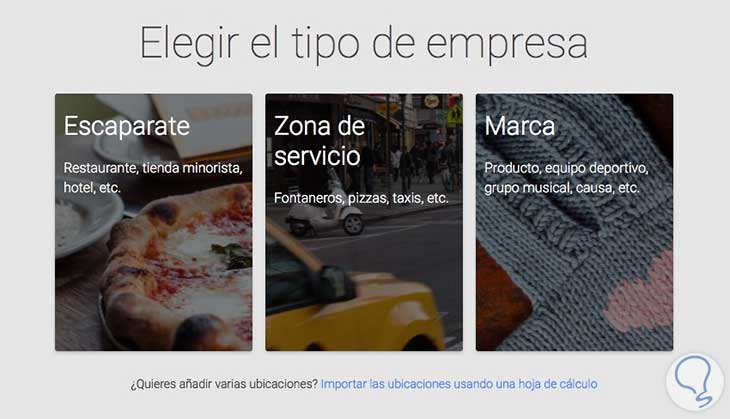730x419 pixels.
Task: Click the '¿Quieres añadir varias ubicaciones?' question text
Action: [224, 384]
